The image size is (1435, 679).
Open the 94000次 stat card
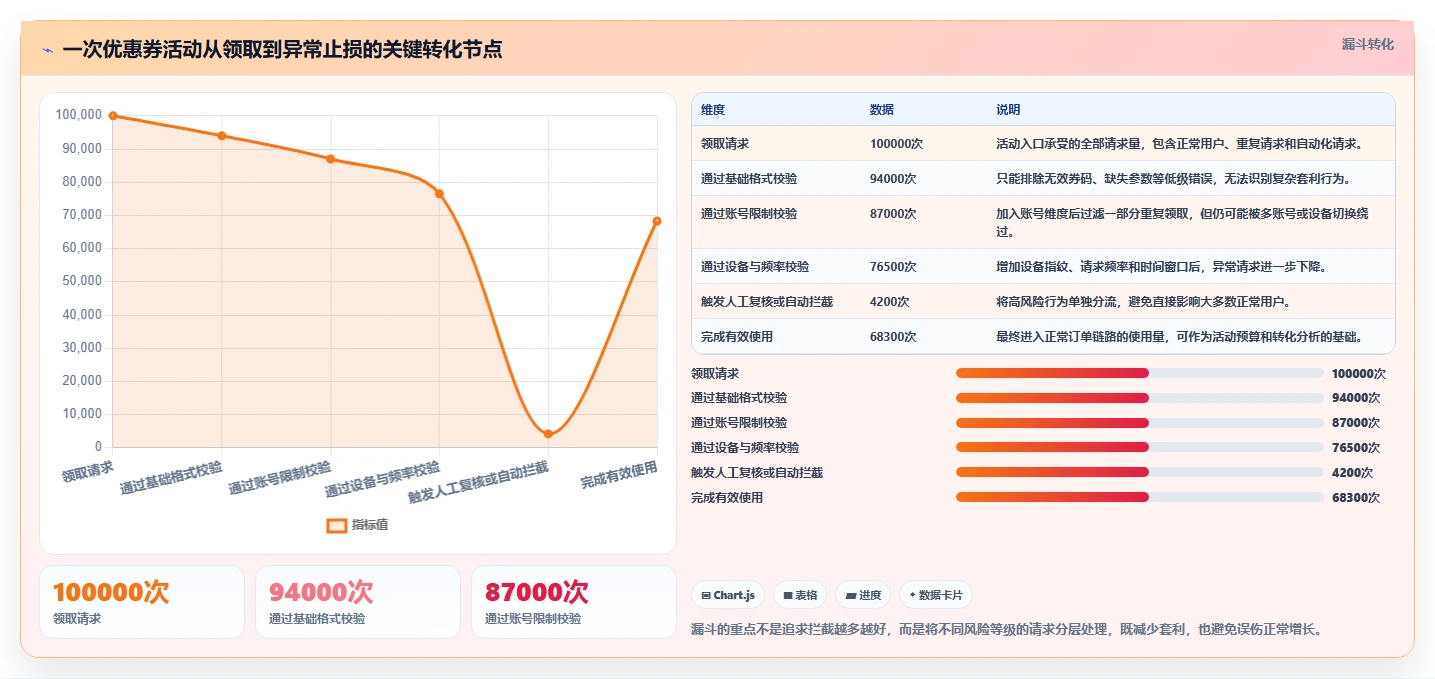[358, 602]
